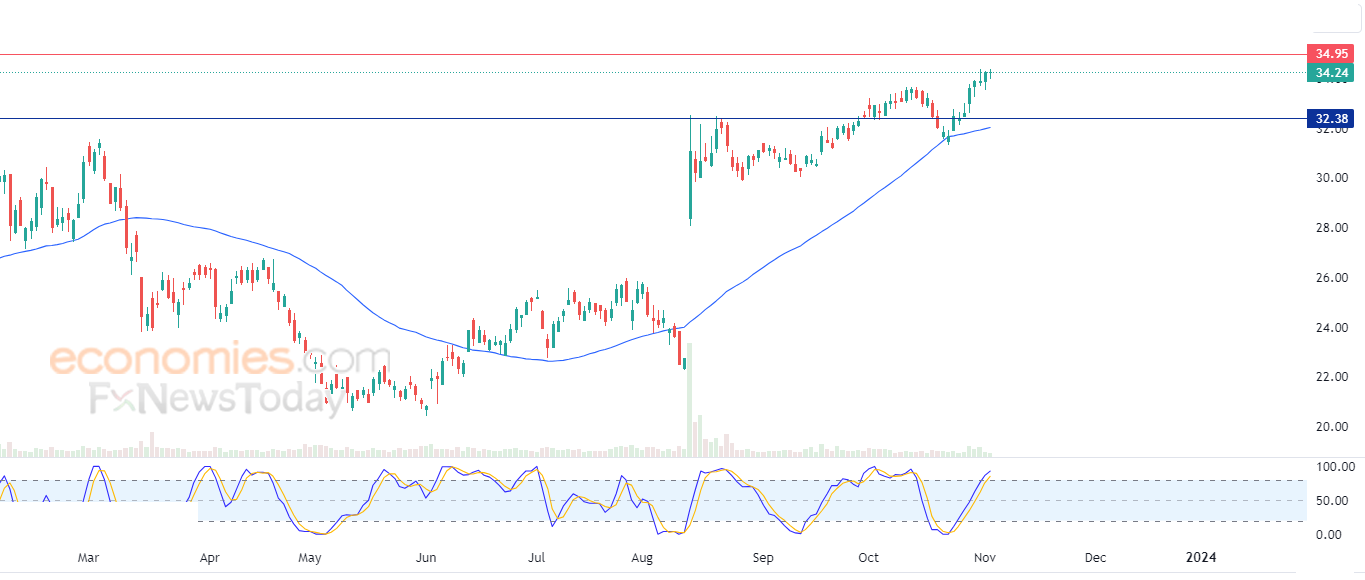The image size is (1365, 580).
Task: Select the 30.00 price axis value
Action: point(1332,178)
